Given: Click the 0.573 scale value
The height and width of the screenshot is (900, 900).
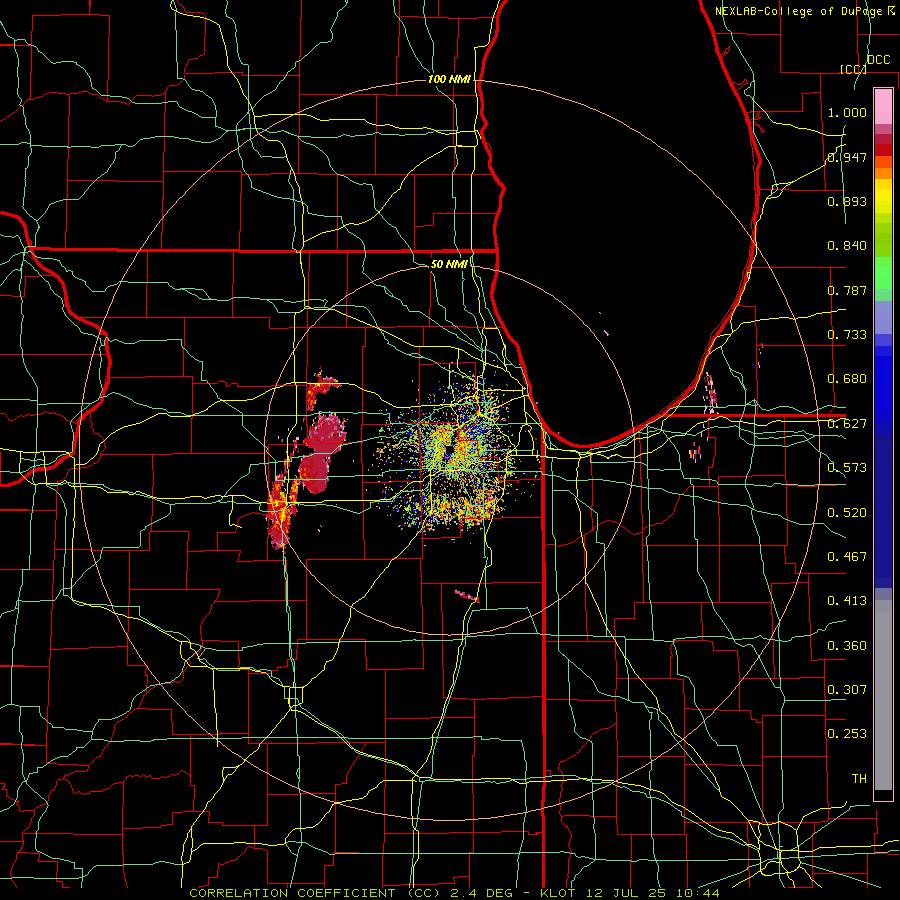Looking at the screenshot, I should pyautogui.click(x=847, y=468).
